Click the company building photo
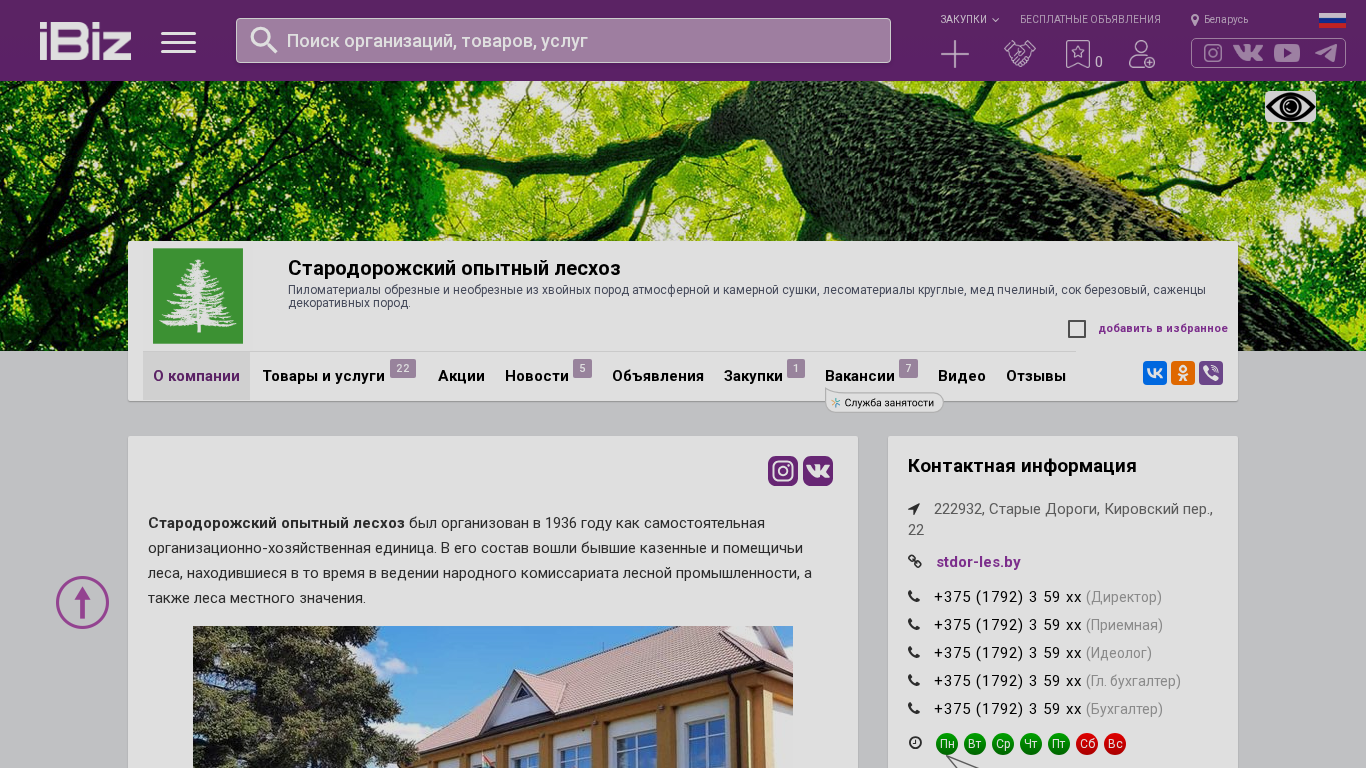 point(493,697)
